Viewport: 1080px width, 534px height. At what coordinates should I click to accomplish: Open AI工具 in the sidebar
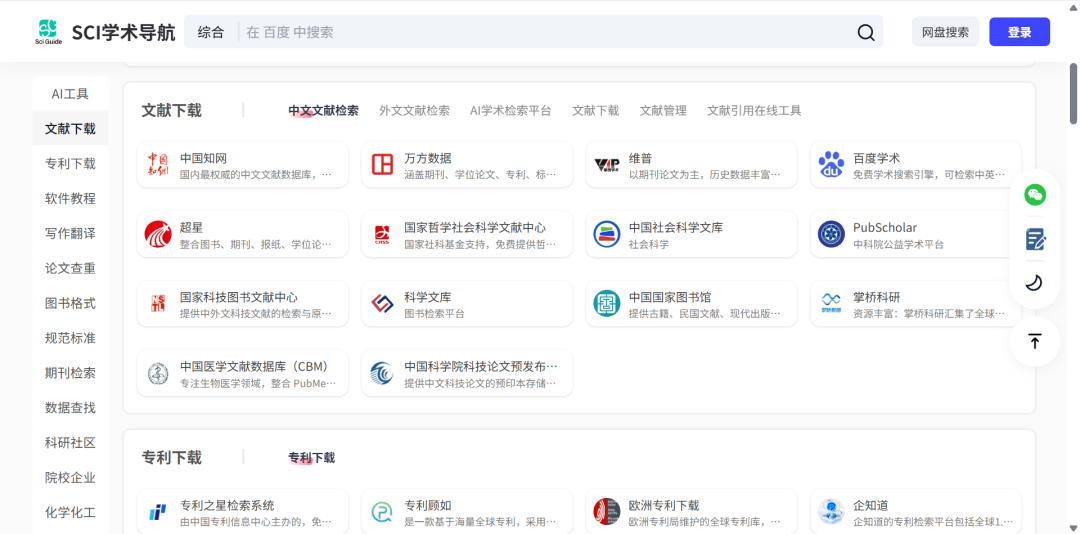pos(70,94)
